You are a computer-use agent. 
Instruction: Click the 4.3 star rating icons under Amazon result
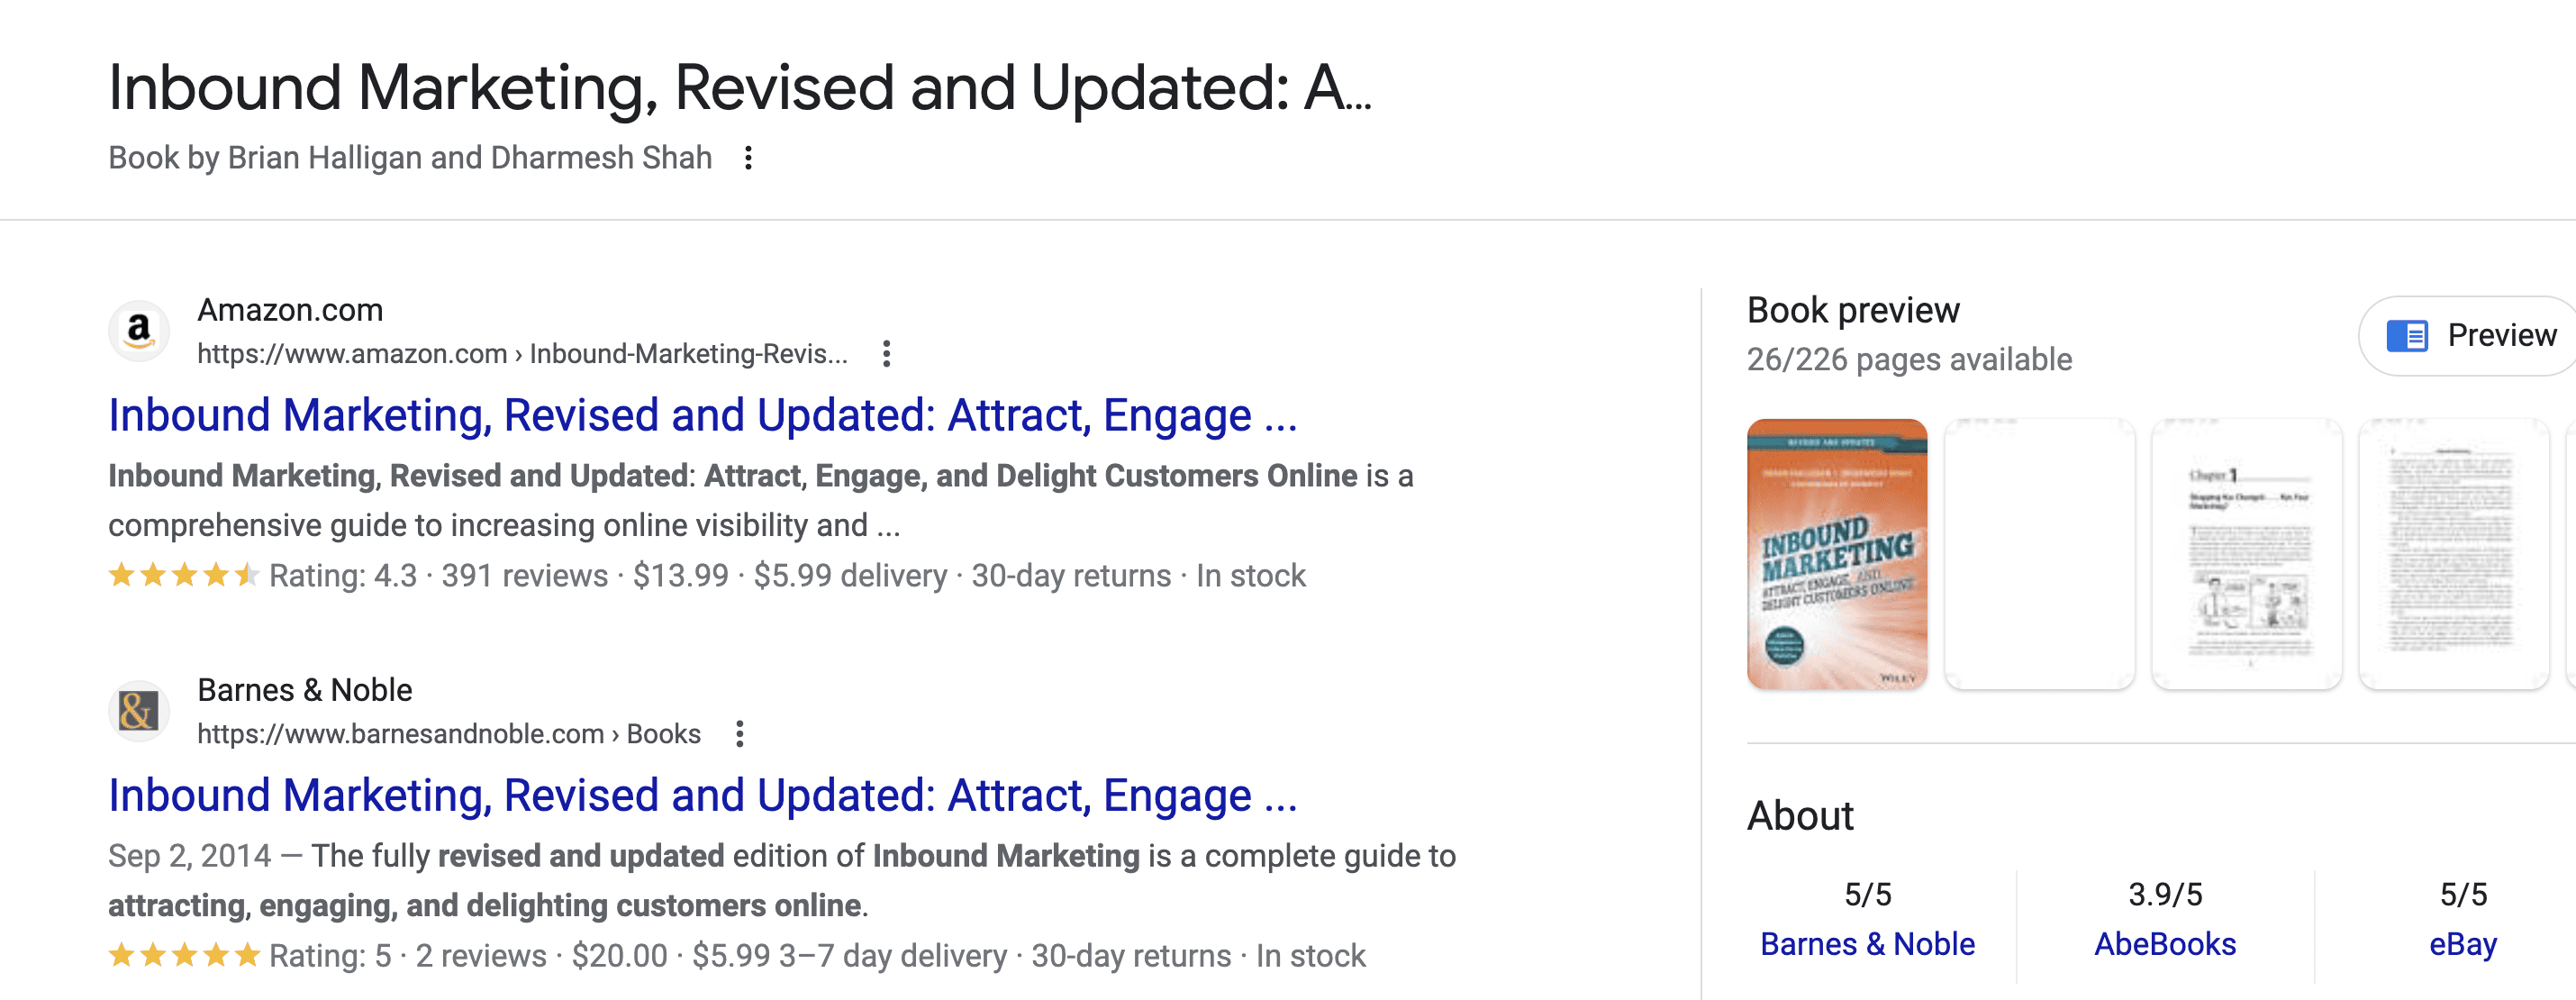[183, 575]
